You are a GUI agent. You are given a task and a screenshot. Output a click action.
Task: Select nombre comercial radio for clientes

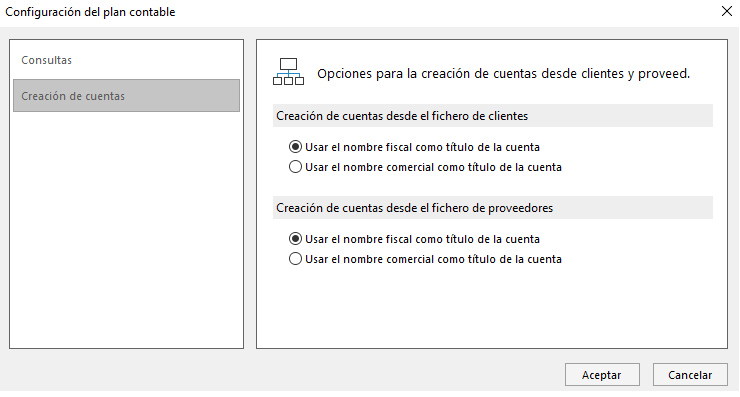[295, 167]
